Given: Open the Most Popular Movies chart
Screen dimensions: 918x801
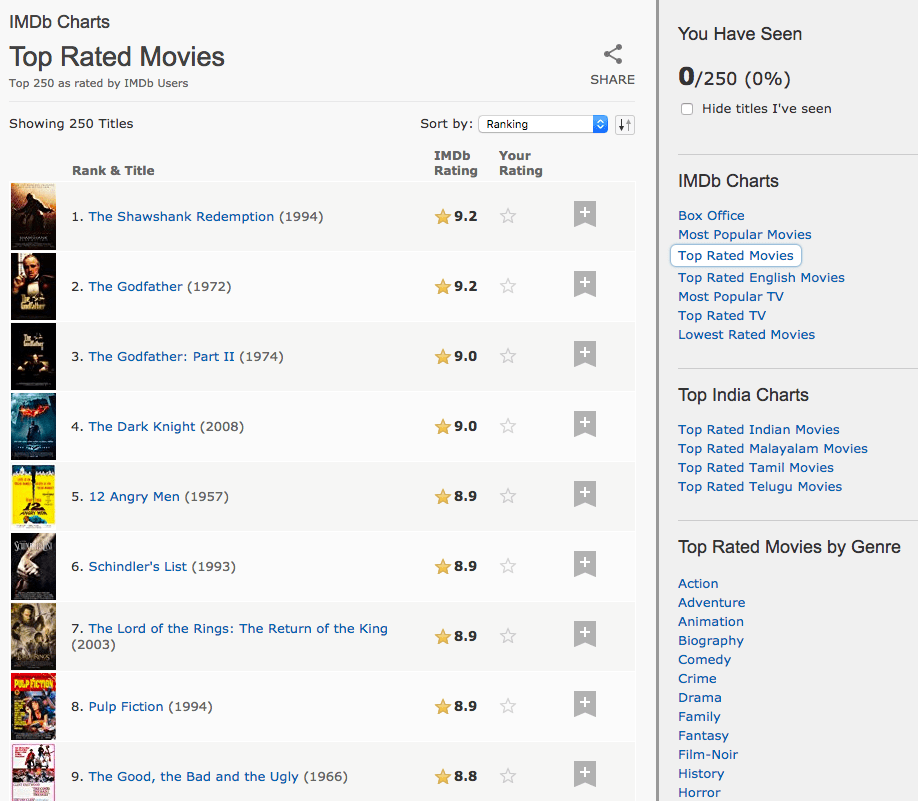Looking at the screenshot, I should point(744,234).
